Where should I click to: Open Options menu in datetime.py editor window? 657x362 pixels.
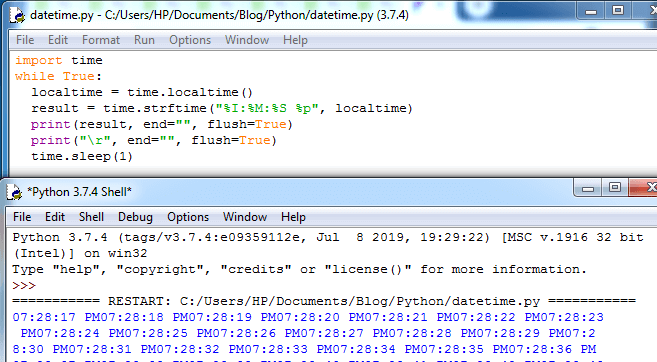coord(190,40)
